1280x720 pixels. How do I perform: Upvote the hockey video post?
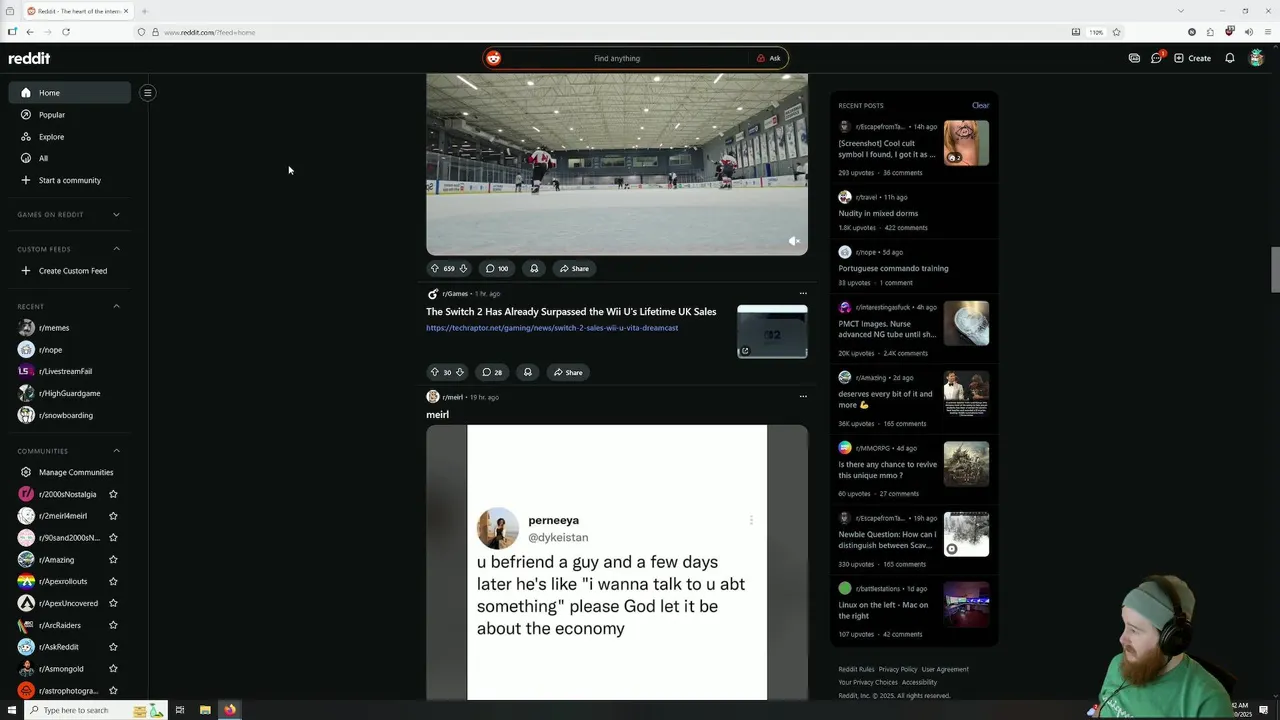(435, 268)
